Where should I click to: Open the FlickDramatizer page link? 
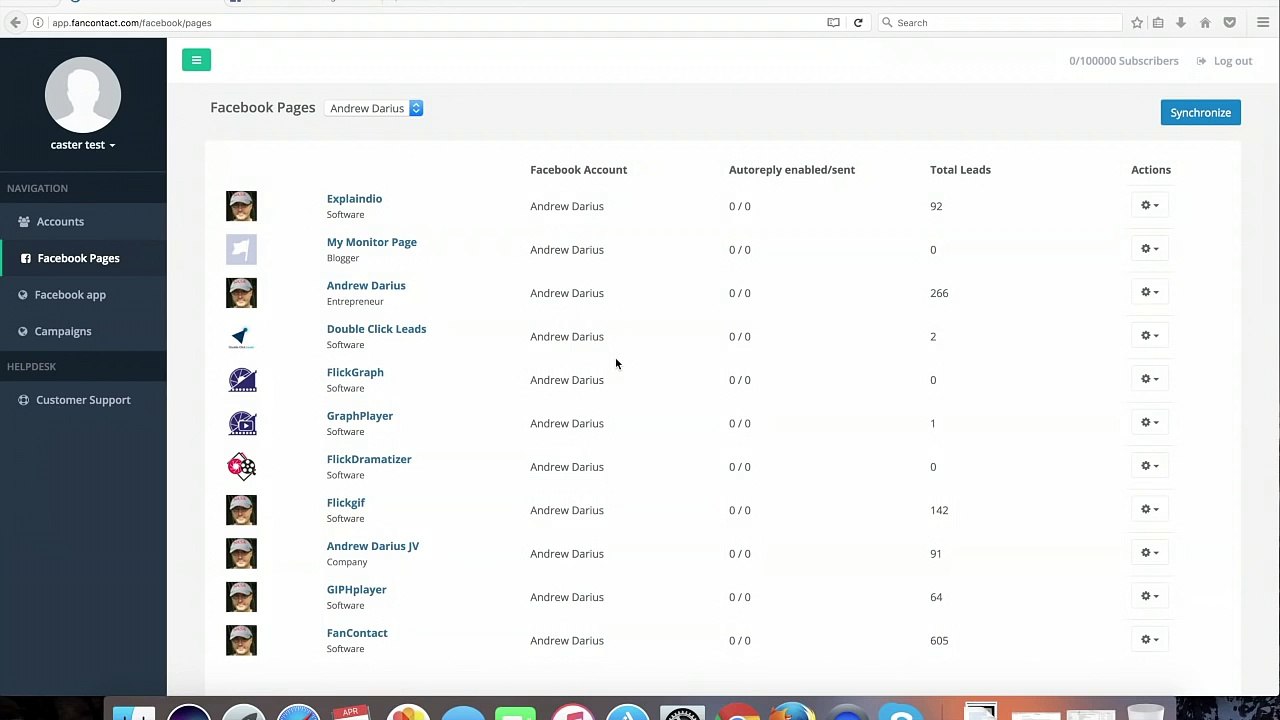tap(369, 459)
